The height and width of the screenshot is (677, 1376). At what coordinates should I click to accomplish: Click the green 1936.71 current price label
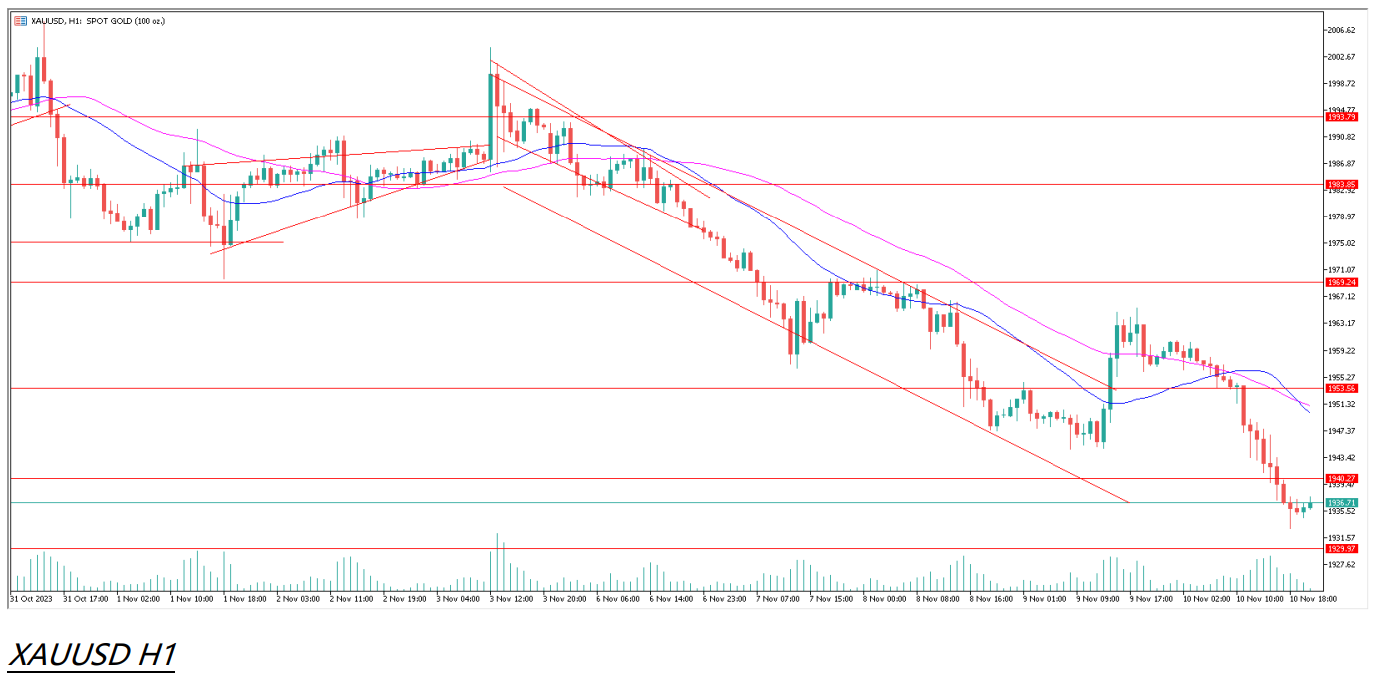1340,503
